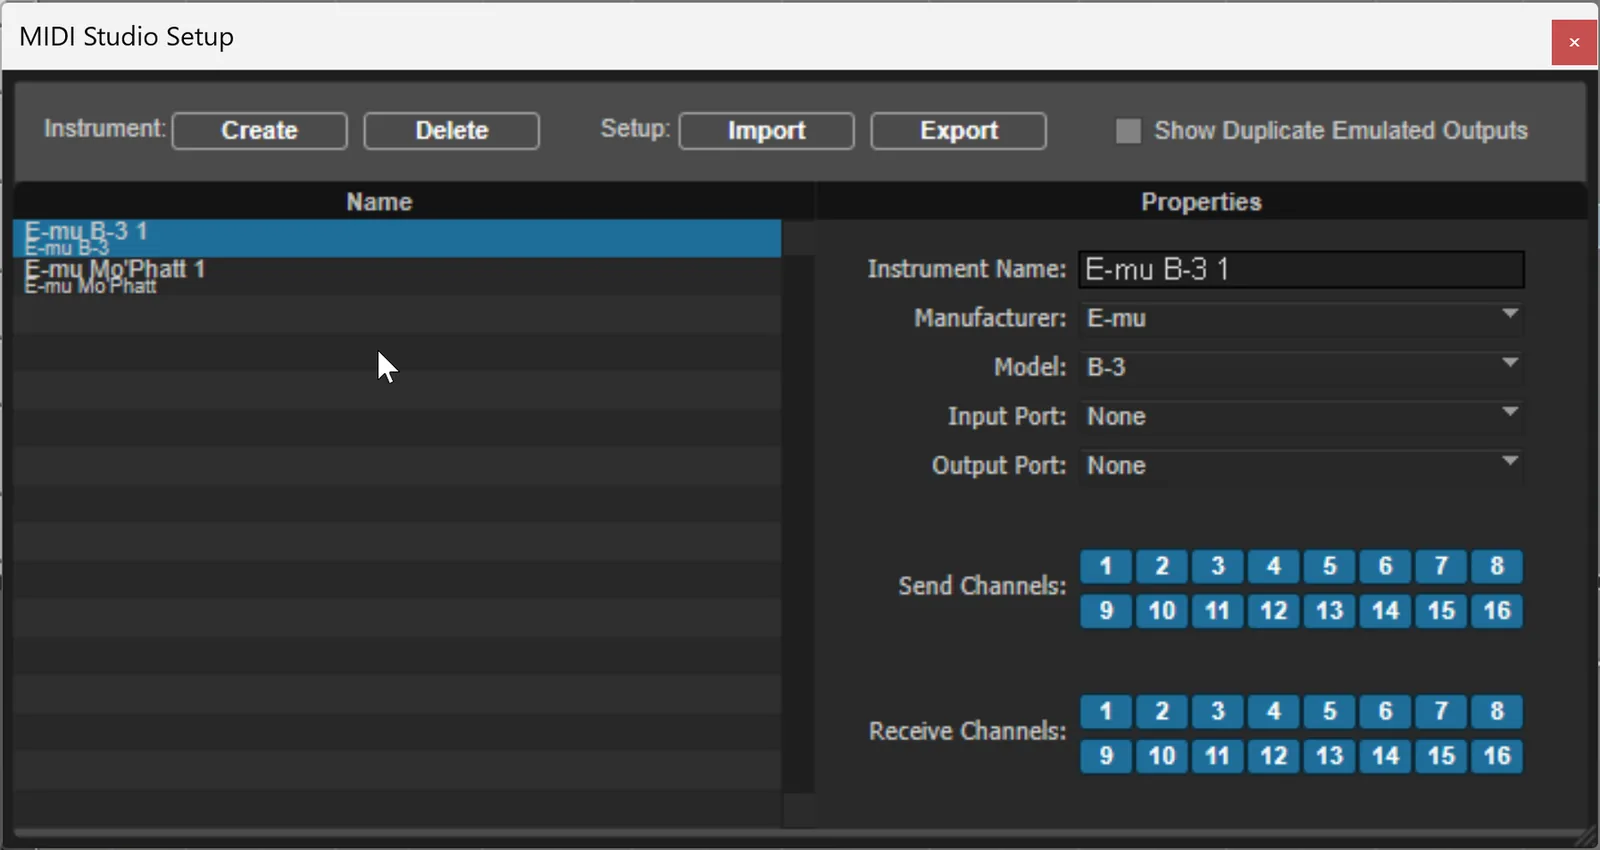The height and width of the screenshot is (850, 1600).
Task: Toggle Receive Channel 2
Action: 1162,711
